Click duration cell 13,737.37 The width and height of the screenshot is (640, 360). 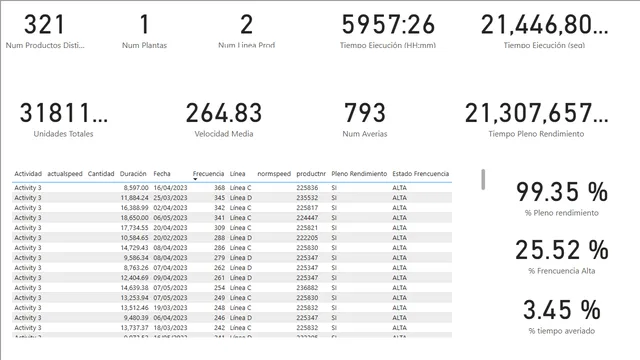click(134, 328)
